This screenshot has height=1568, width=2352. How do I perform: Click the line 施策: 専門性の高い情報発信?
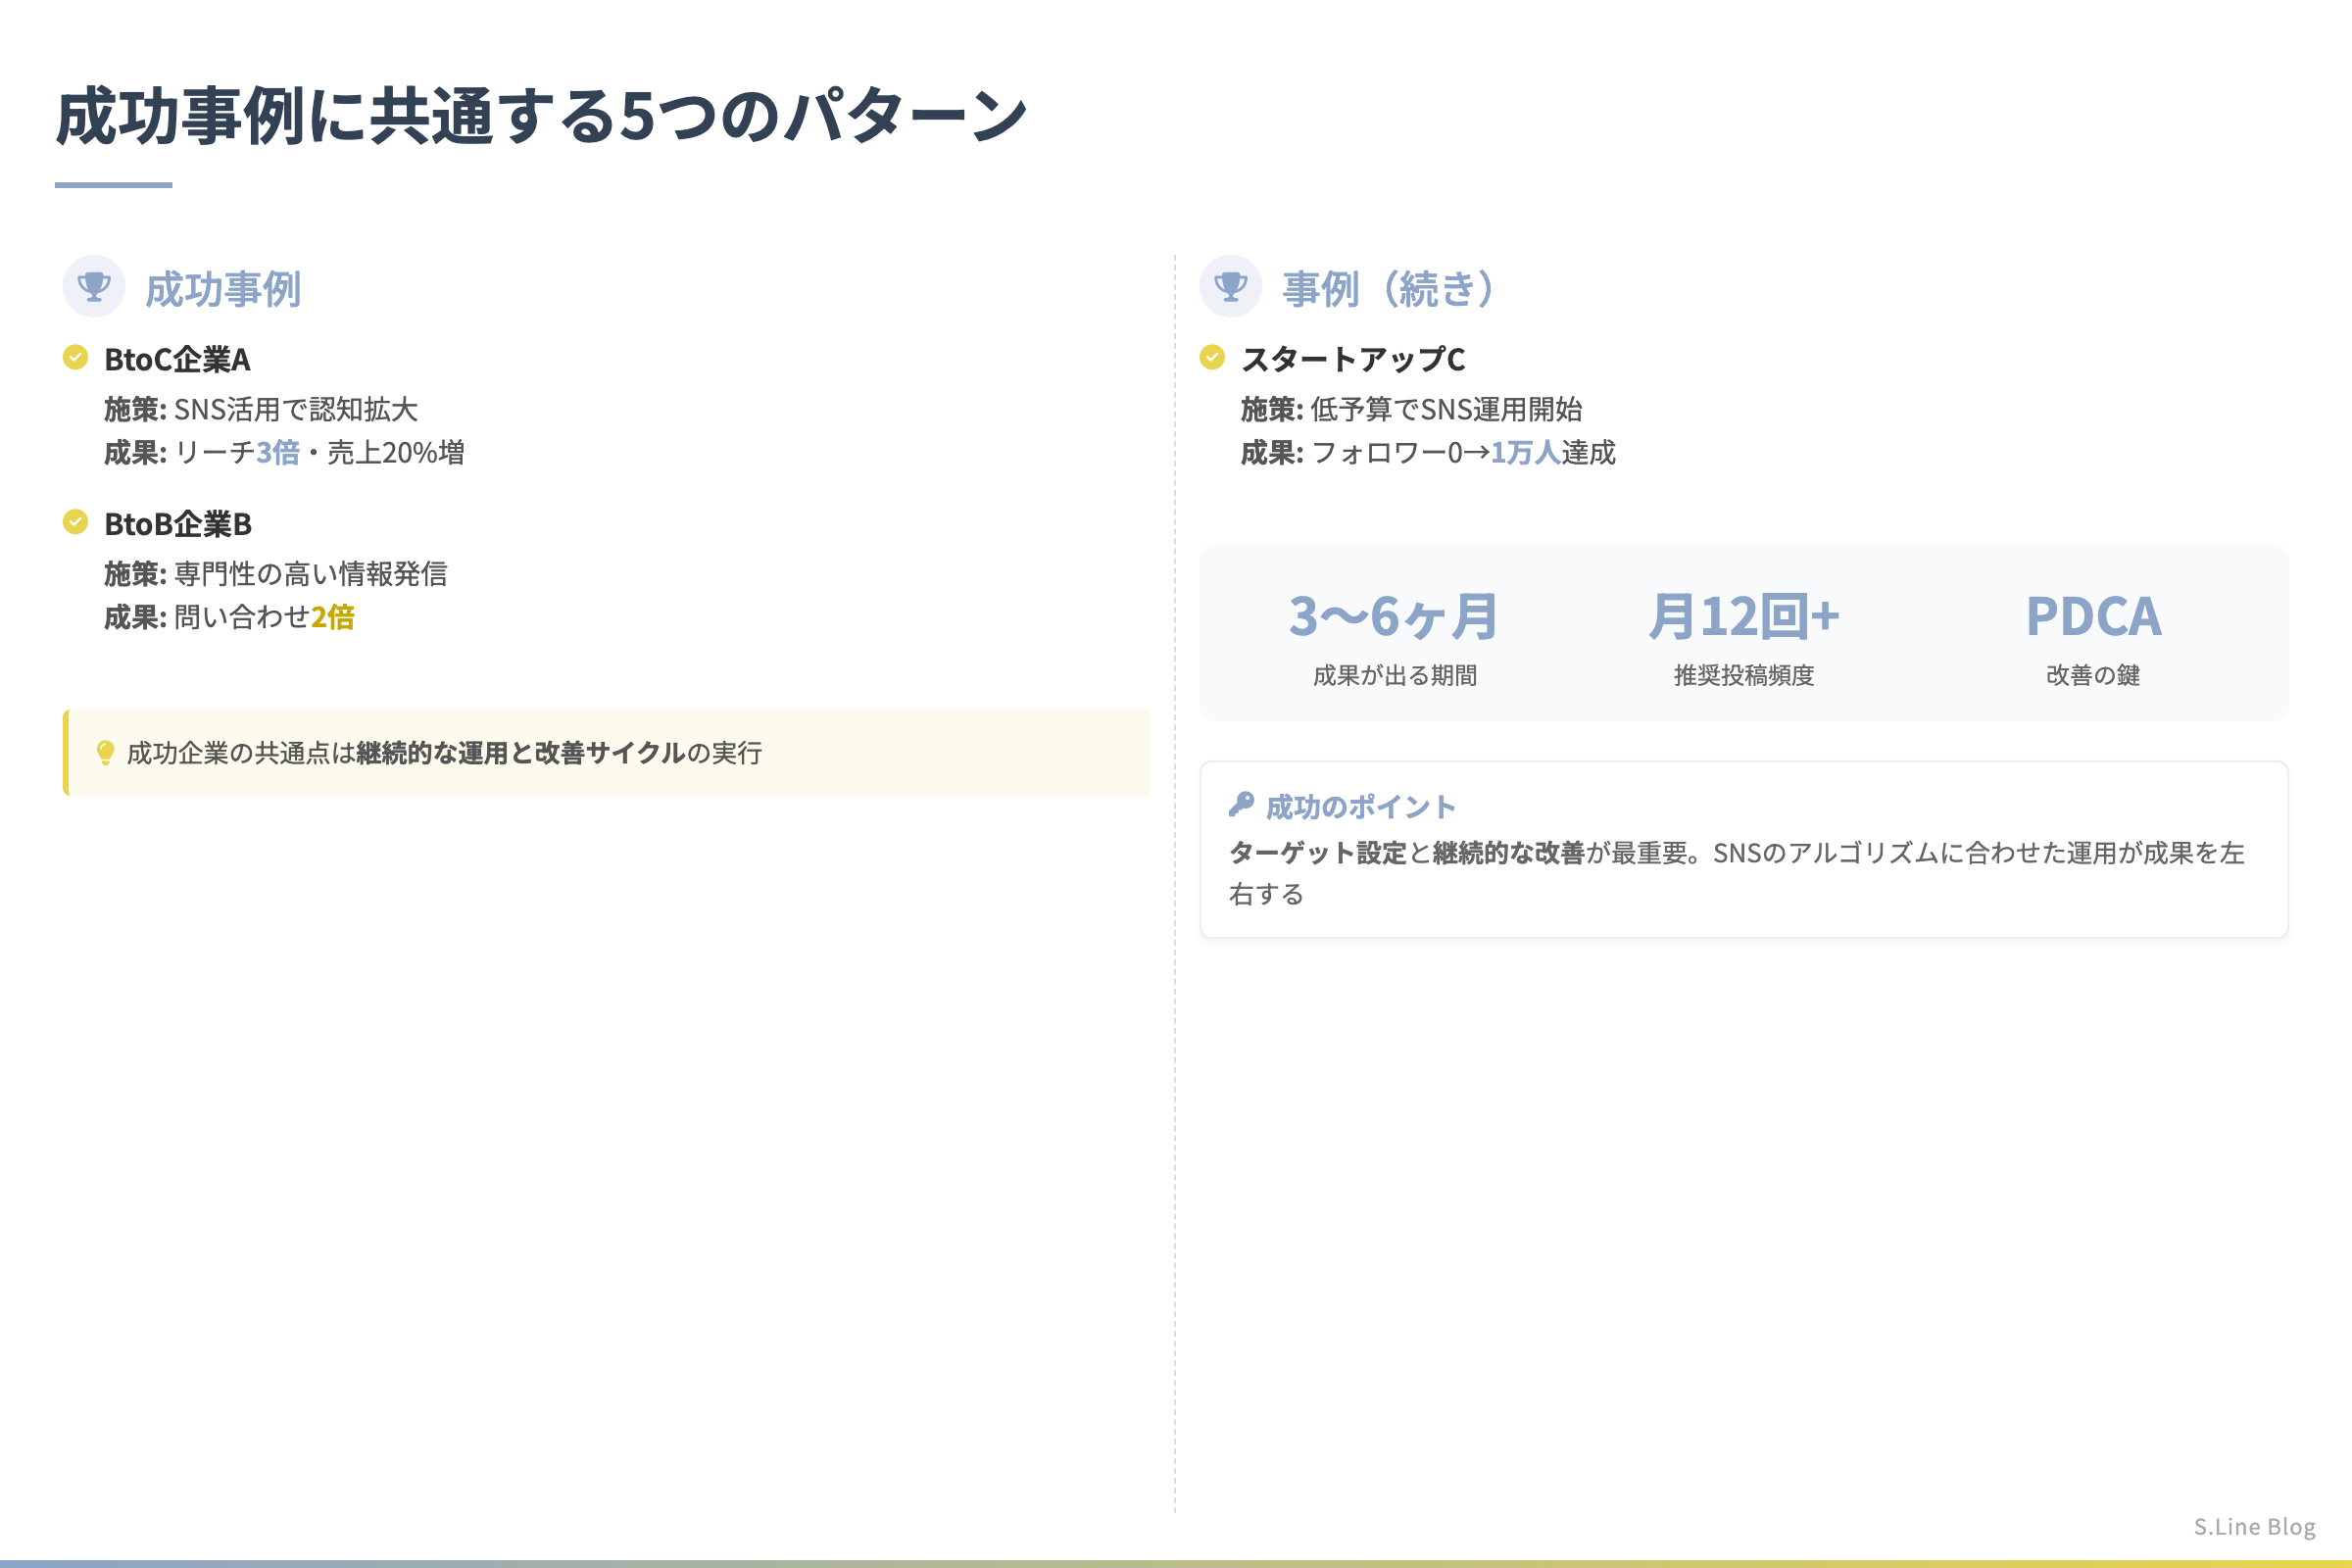[276, 574]
